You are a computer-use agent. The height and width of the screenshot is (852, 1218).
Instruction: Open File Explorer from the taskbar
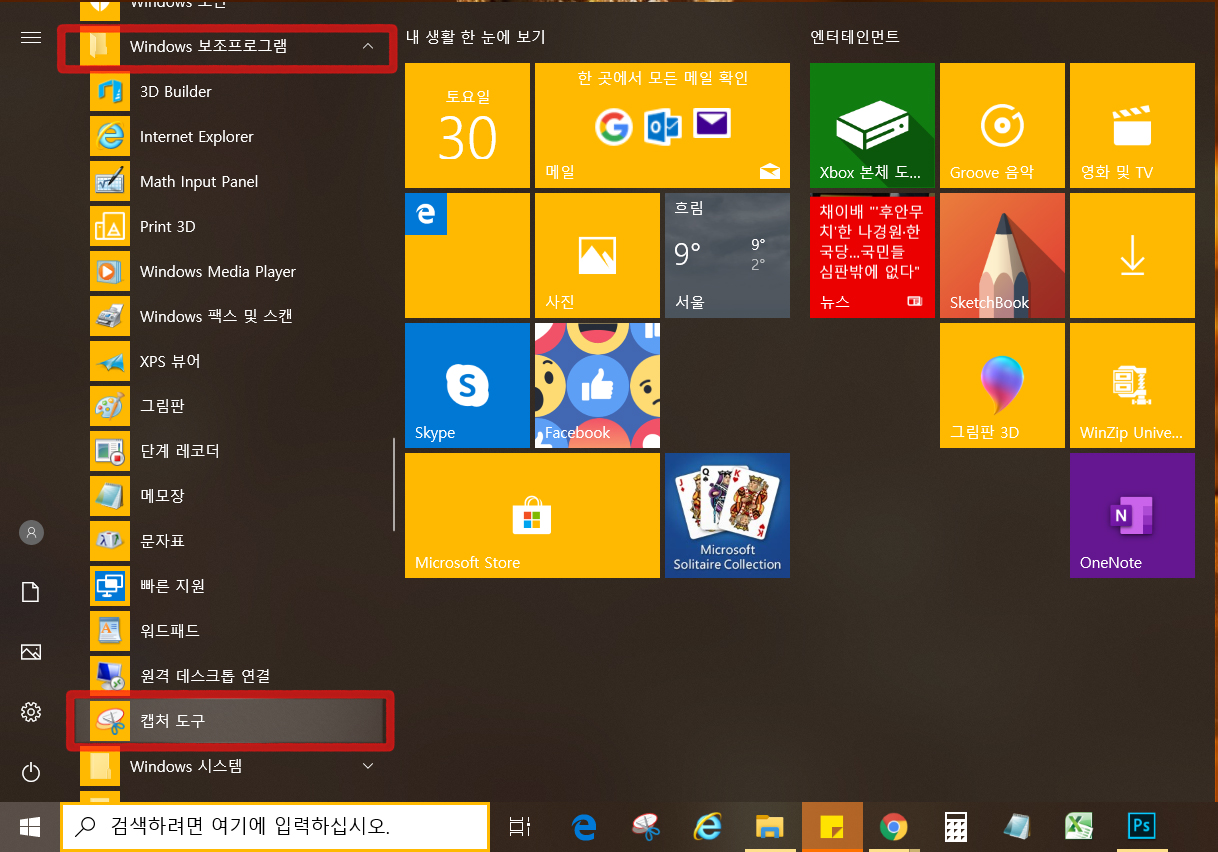[769, 827]
